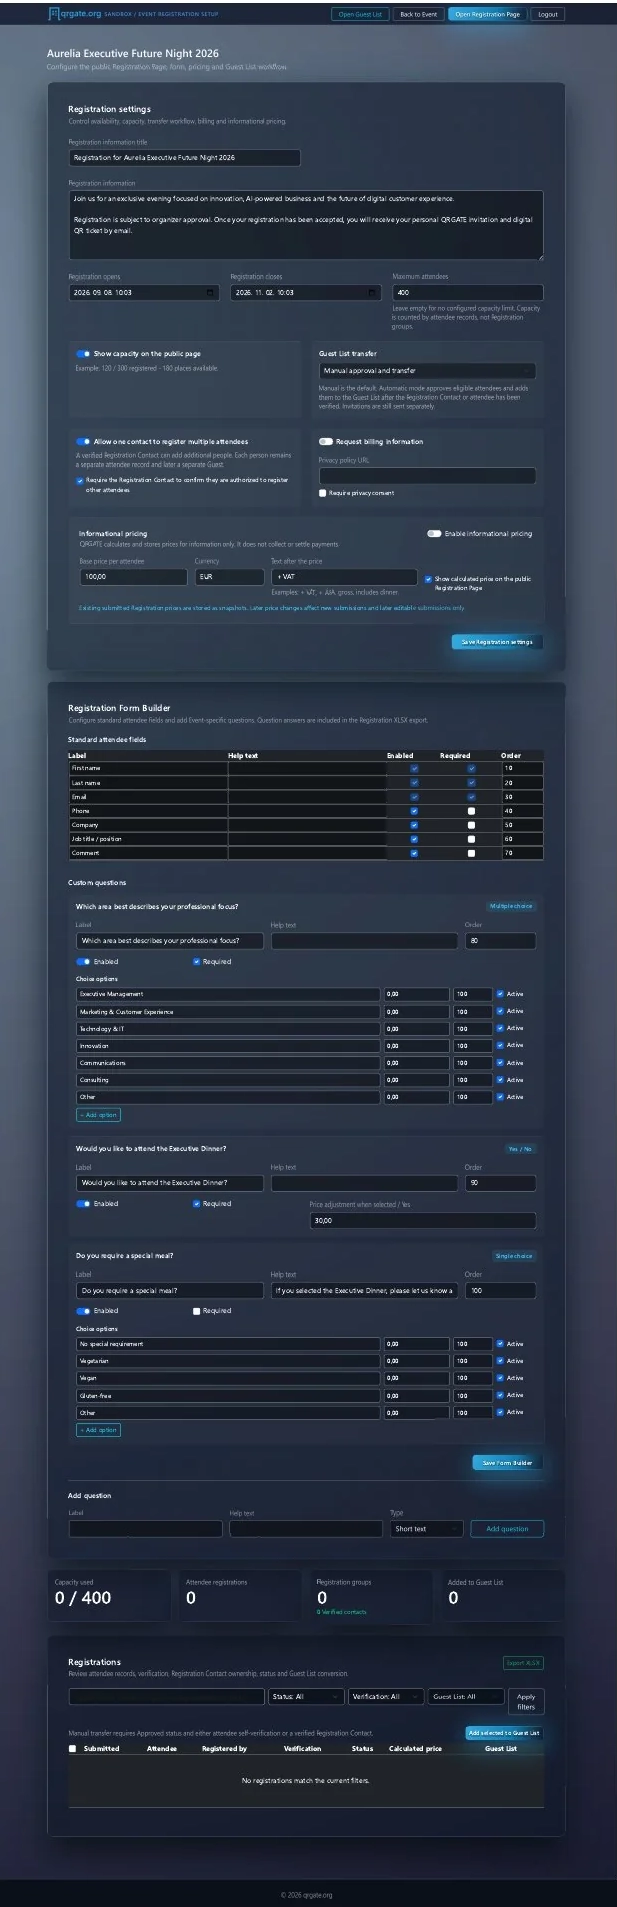The width and height of the screenshot is (617, 1907).
Task: Toggle Allow one contact to register multiple attendees
Action: 83,442
